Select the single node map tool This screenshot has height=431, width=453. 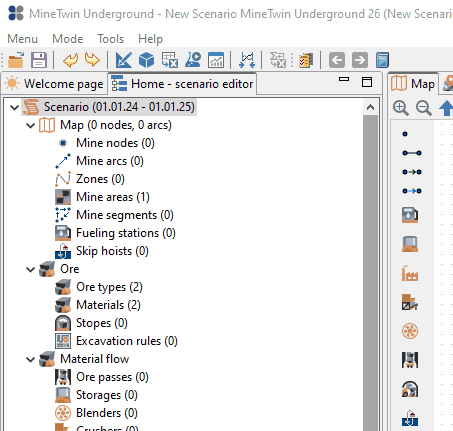(x=405, y=134)
